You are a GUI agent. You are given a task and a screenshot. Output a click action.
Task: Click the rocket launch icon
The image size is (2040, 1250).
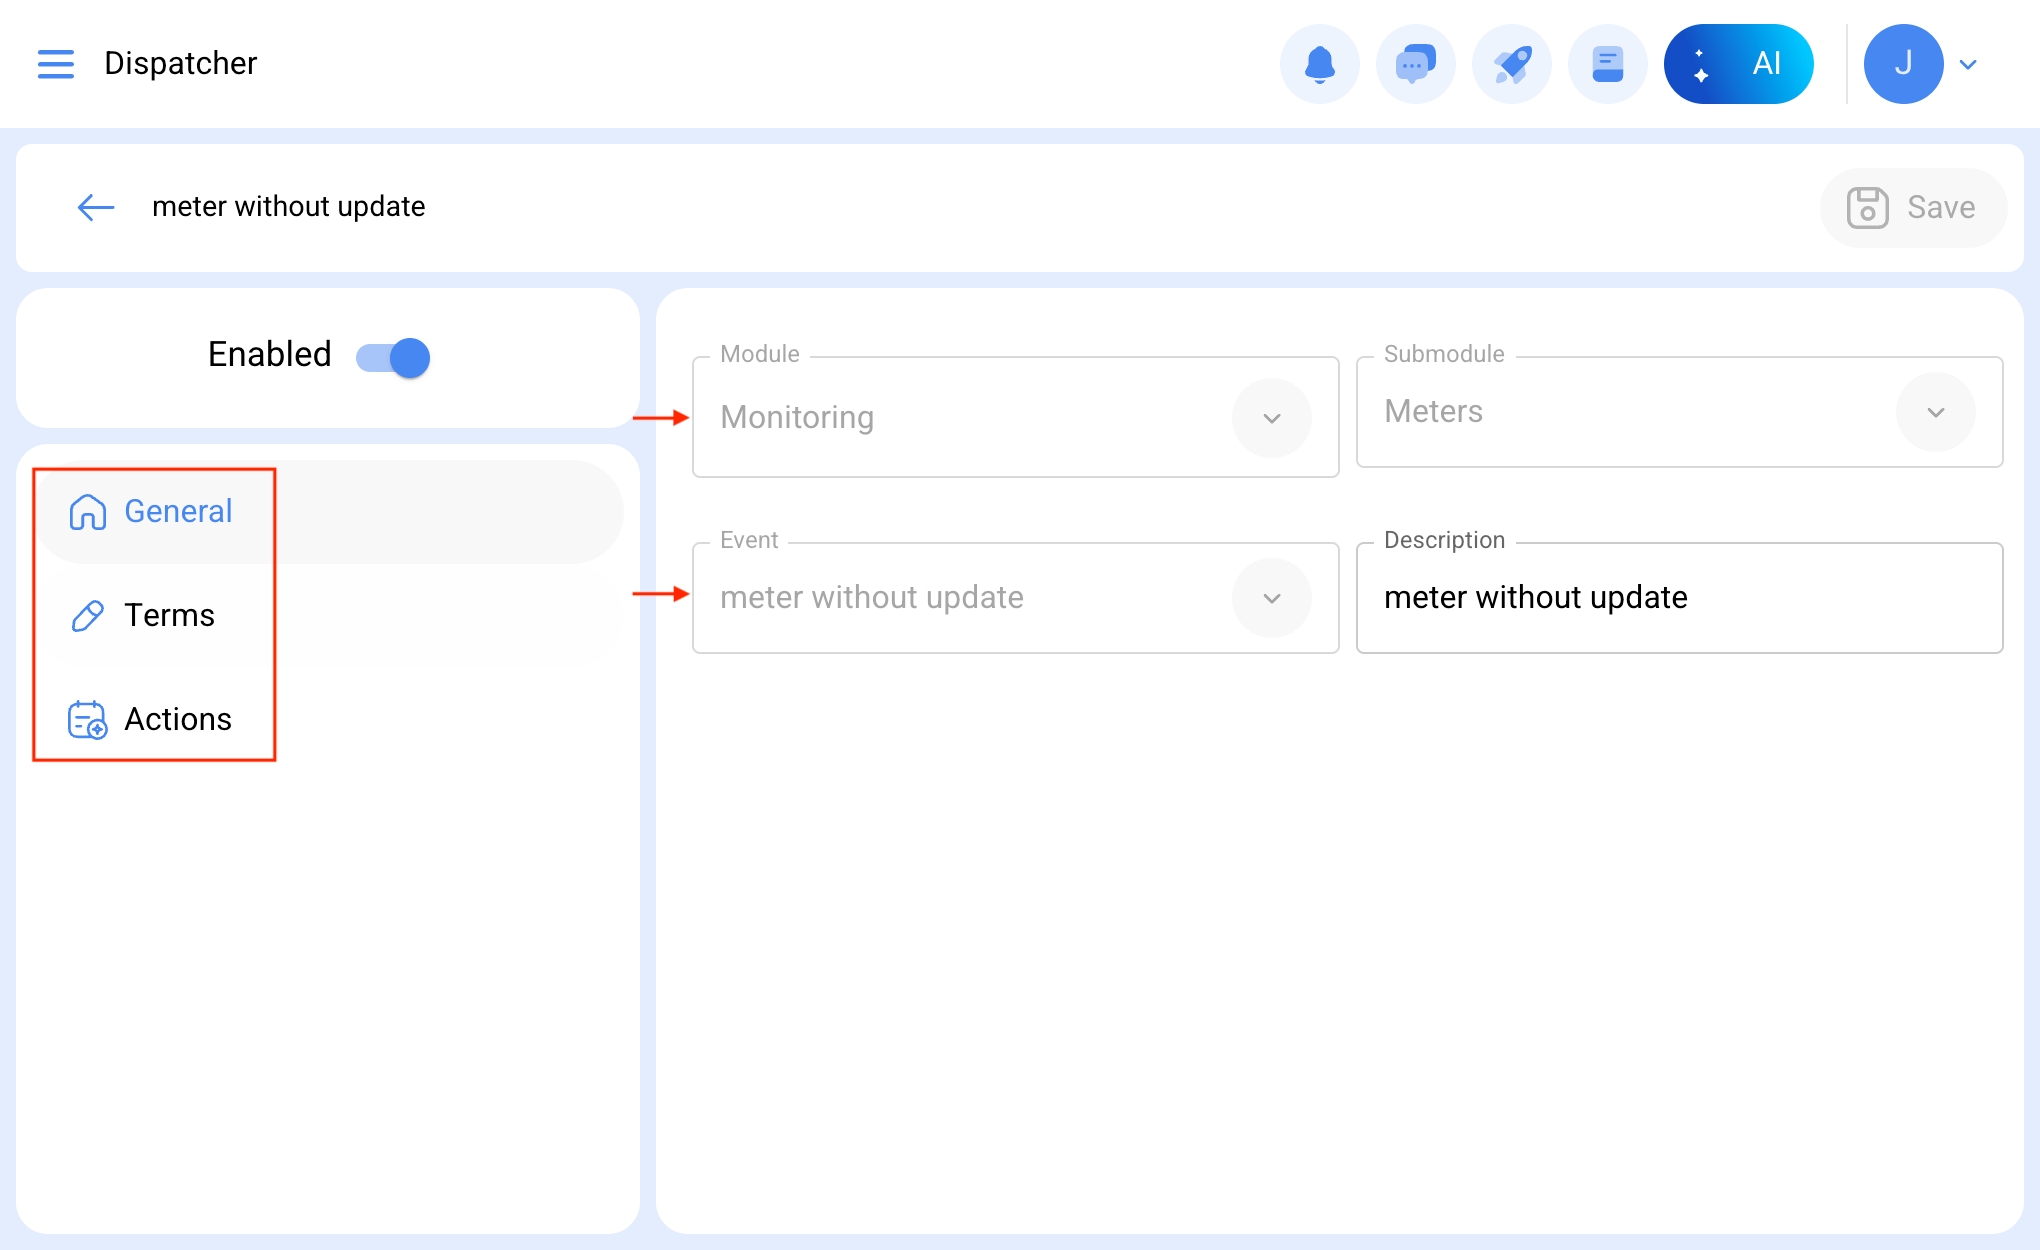(1512, 64)
